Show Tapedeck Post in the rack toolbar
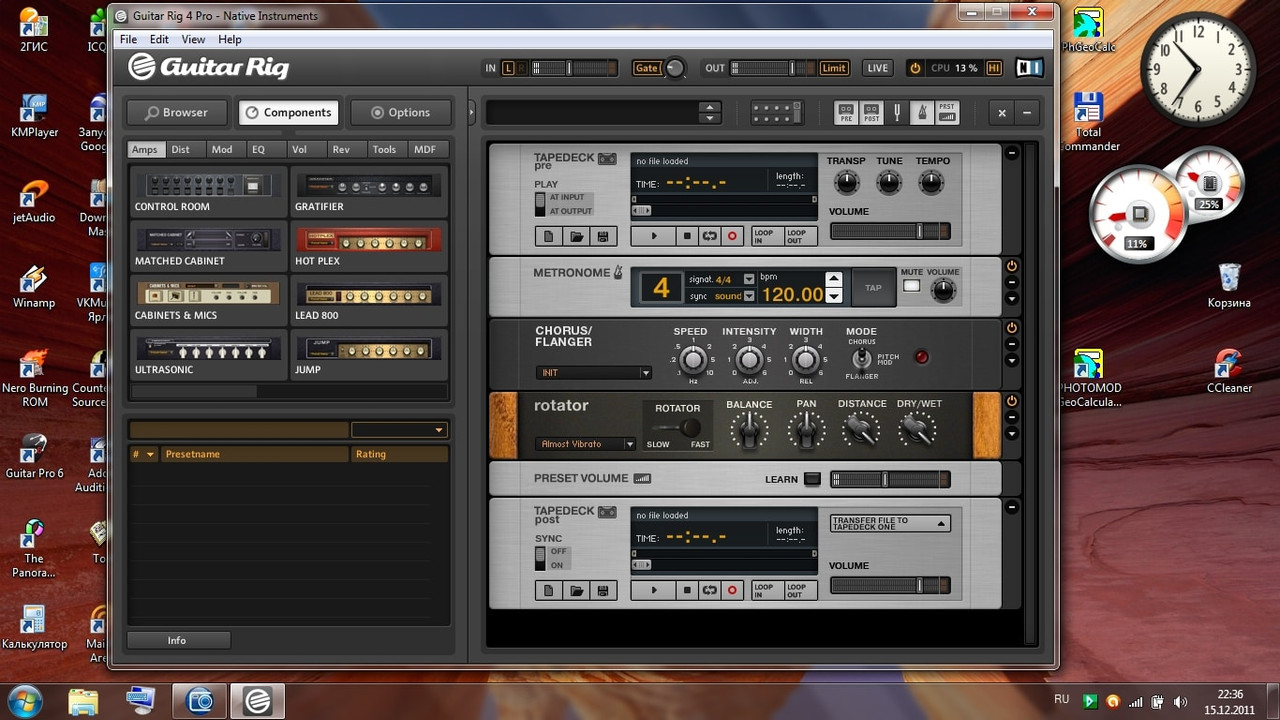This screenshot has width=1280, height=720. pos(872,113)
